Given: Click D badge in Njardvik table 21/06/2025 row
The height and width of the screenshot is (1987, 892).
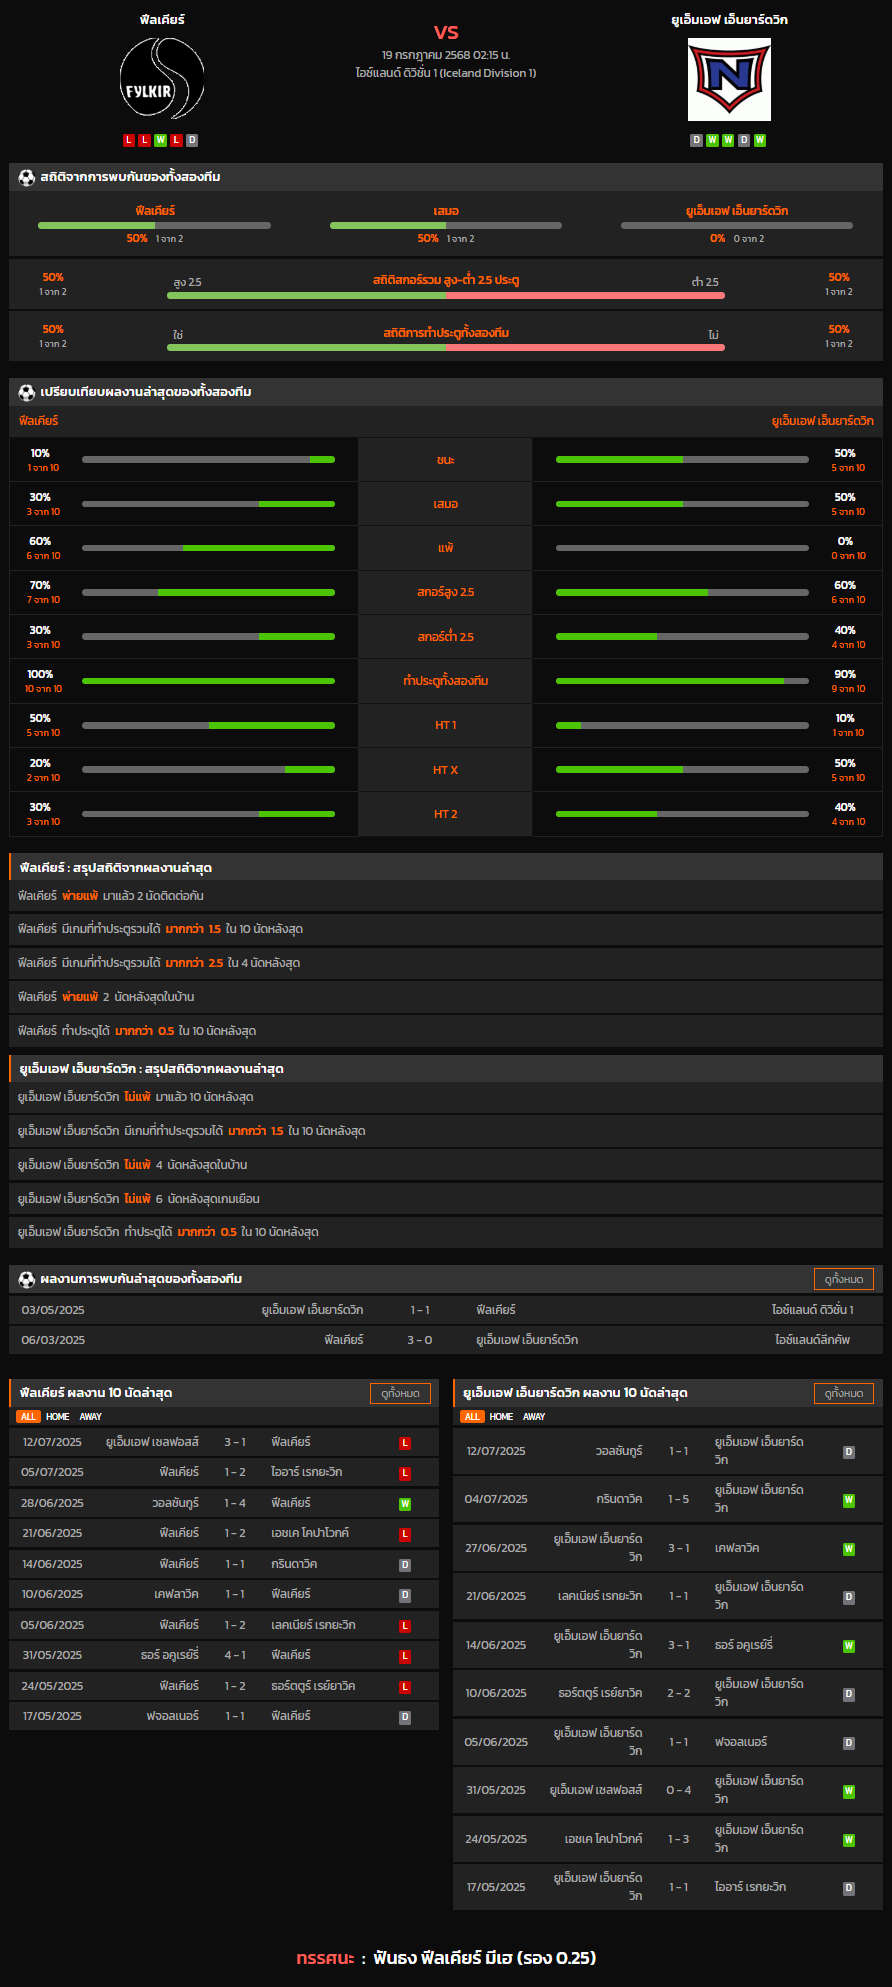Looking at the screenshot, I should pyautogui.click(x=849, y=1597).
